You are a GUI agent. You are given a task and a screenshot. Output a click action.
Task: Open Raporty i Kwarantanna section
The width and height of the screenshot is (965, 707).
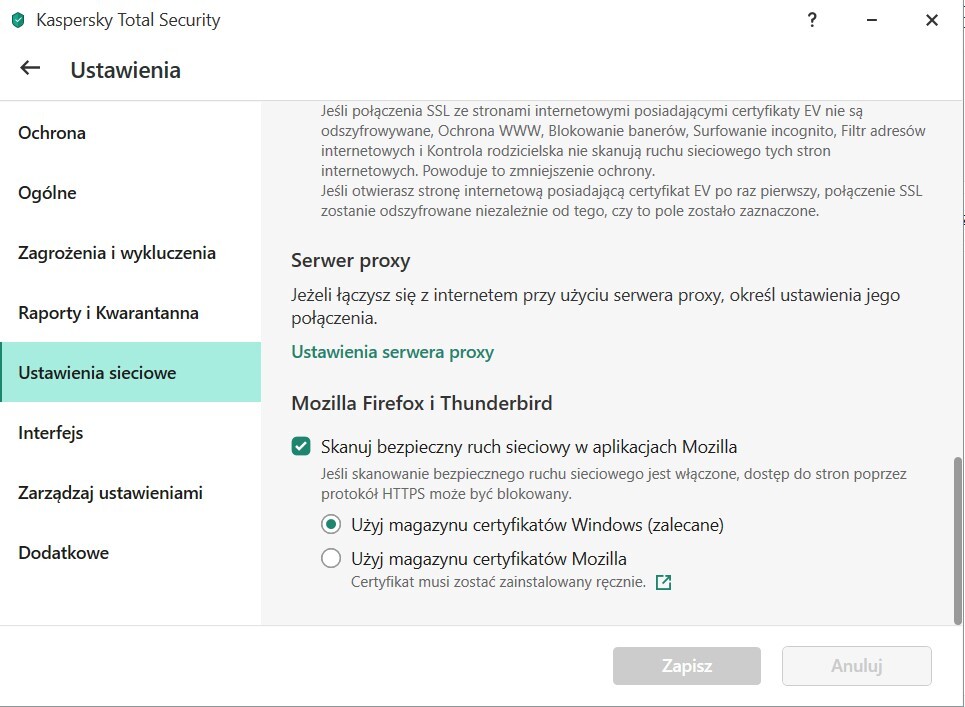click(108, 313)
